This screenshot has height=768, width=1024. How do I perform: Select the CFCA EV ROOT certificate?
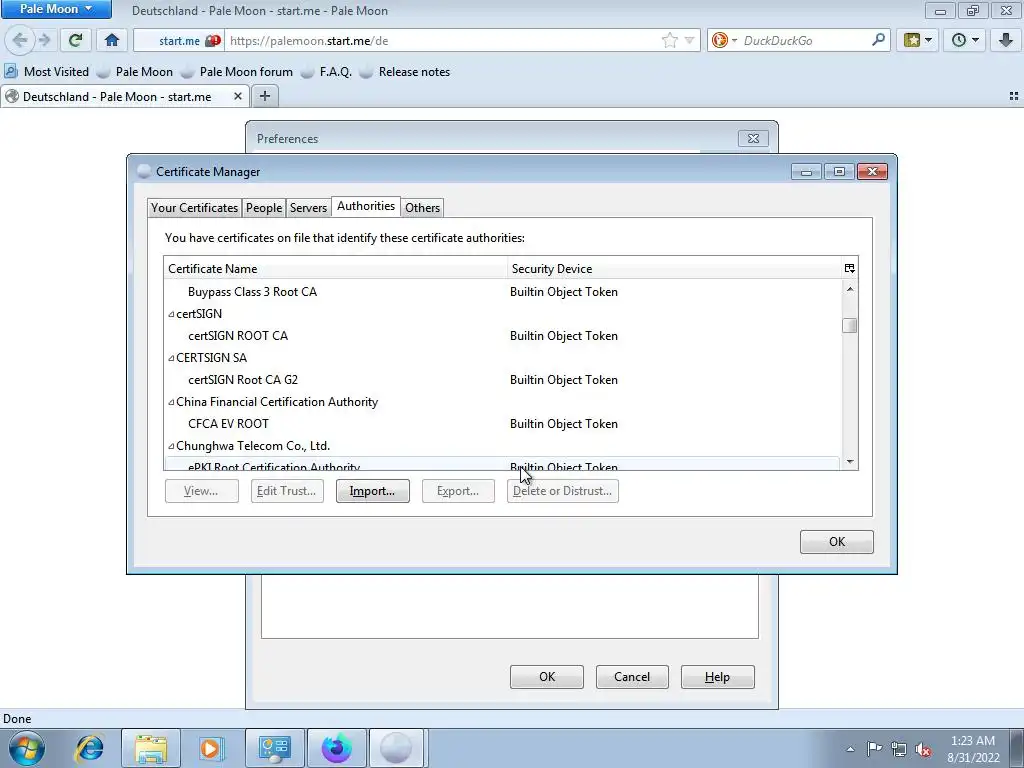(x=502, y=424)
